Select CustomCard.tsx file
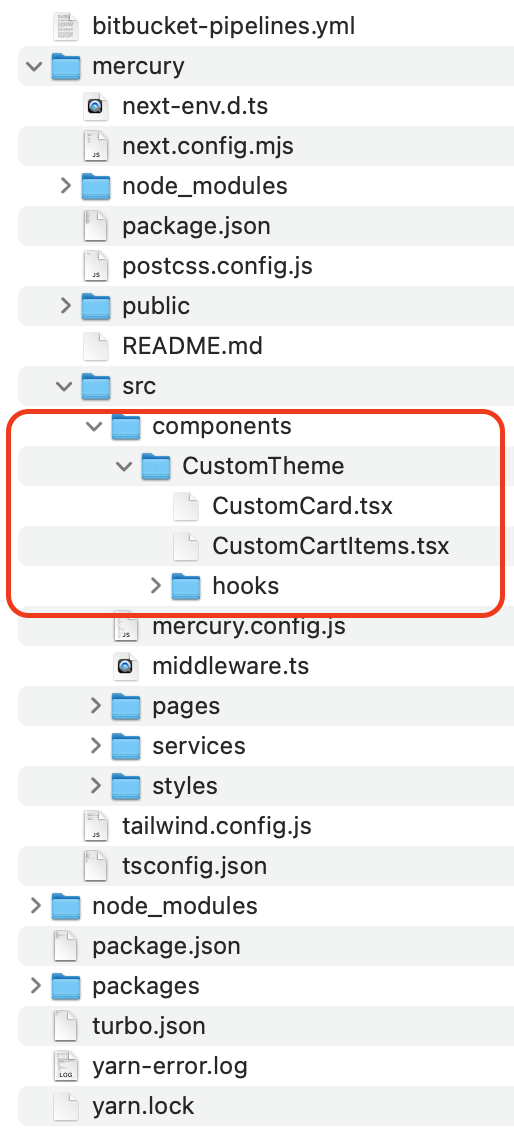This screenshot has height=1140, width=514. coord(302,506)
